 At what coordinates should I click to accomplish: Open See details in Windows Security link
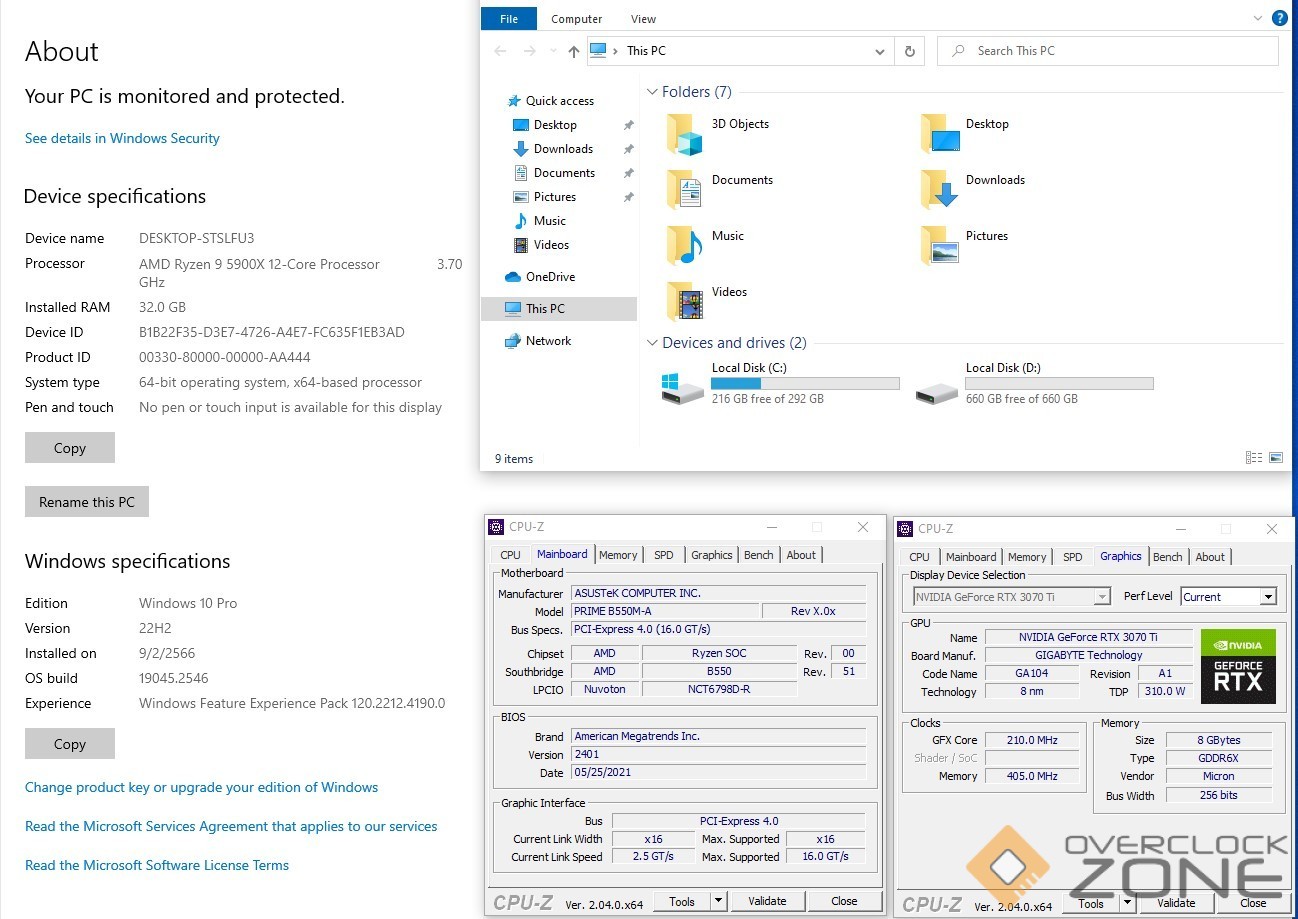(122, 138)
